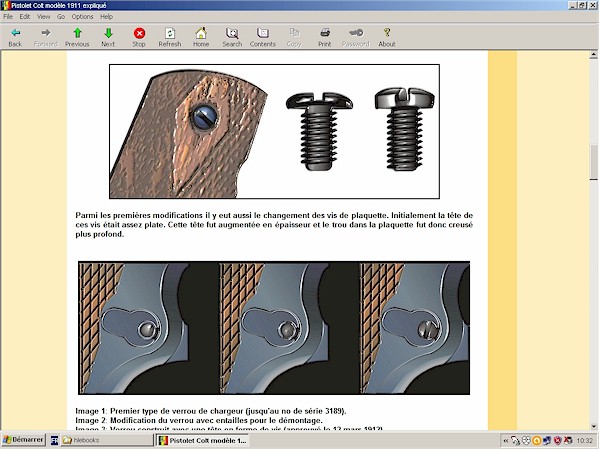Click the paragraph starting "Parmi les premières modifications"
The height and width of the screenshot is (450, 600).
click(x=274, y=225)
